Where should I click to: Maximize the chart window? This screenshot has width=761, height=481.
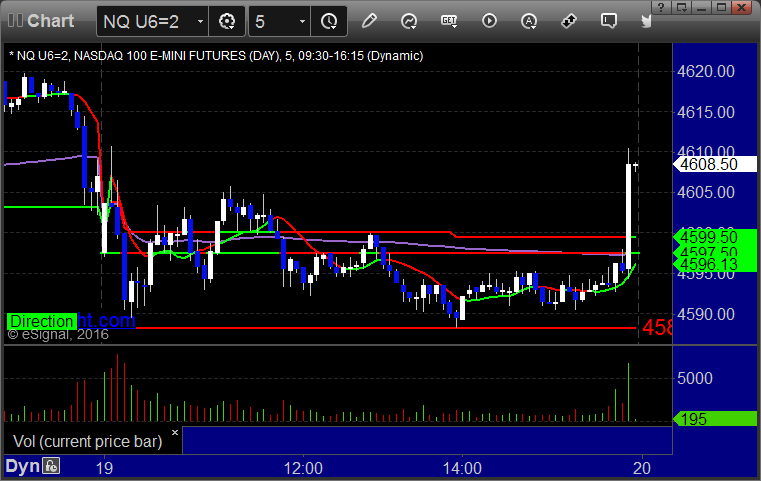click(721, 7)
